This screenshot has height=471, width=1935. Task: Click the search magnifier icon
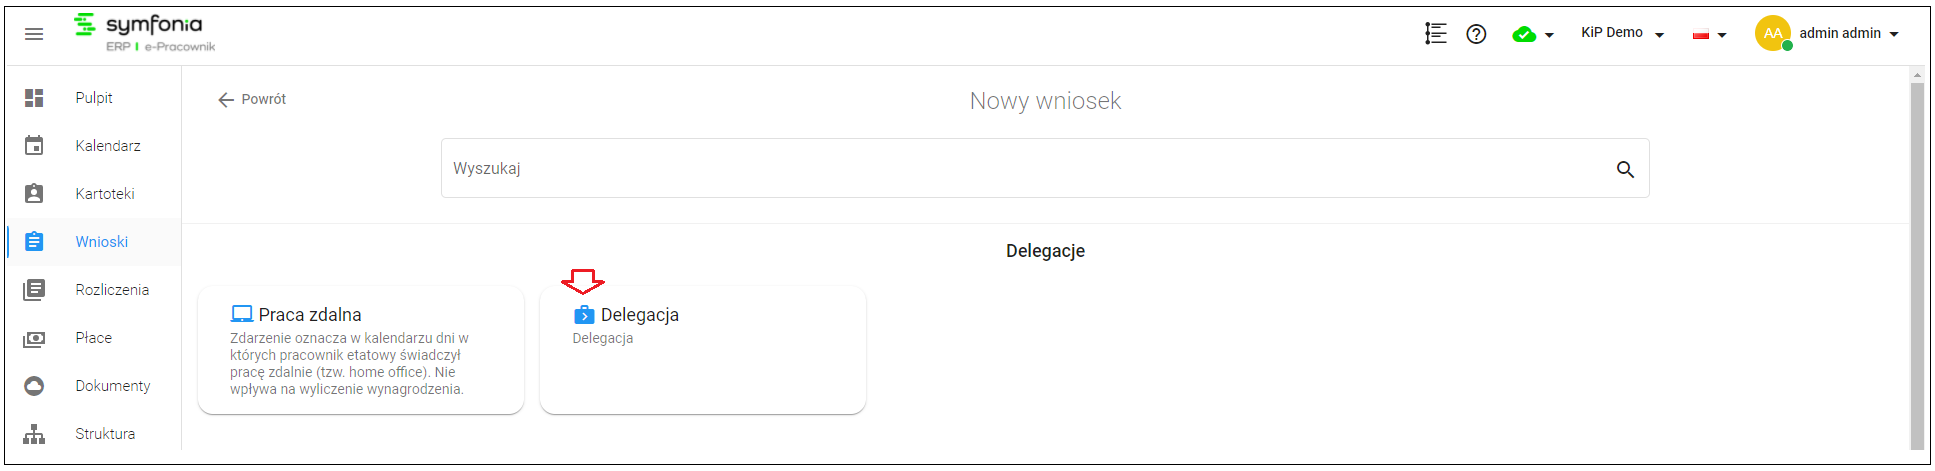point(1625,169)
